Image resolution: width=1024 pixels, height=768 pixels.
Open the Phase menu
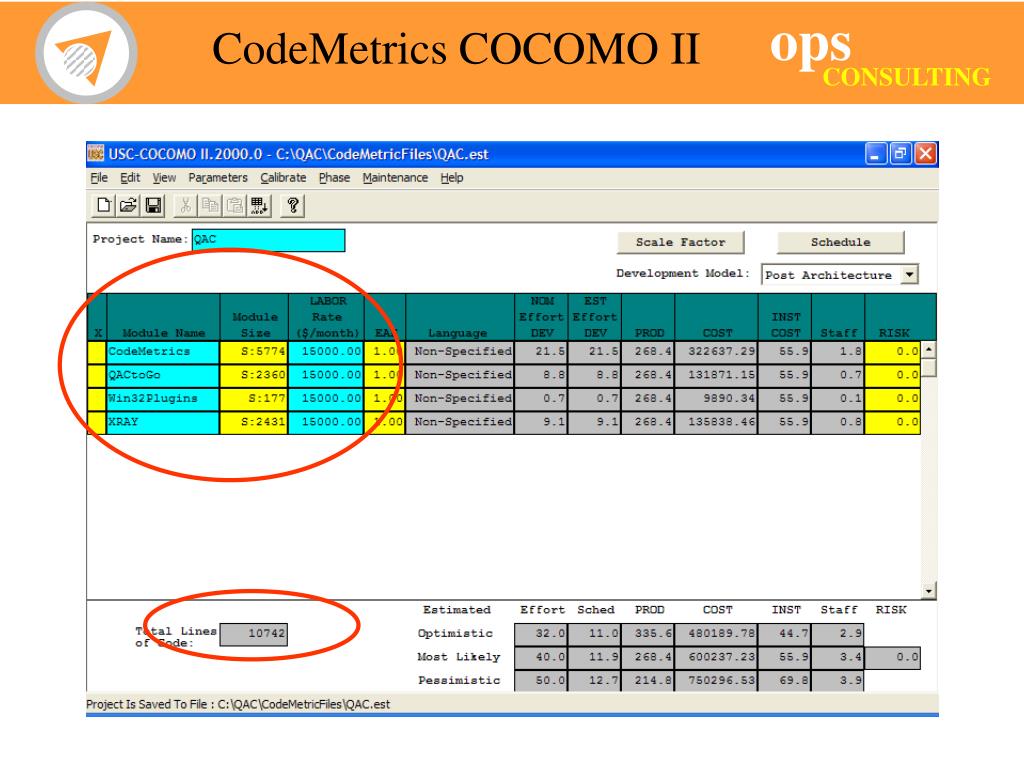[334, 178]
